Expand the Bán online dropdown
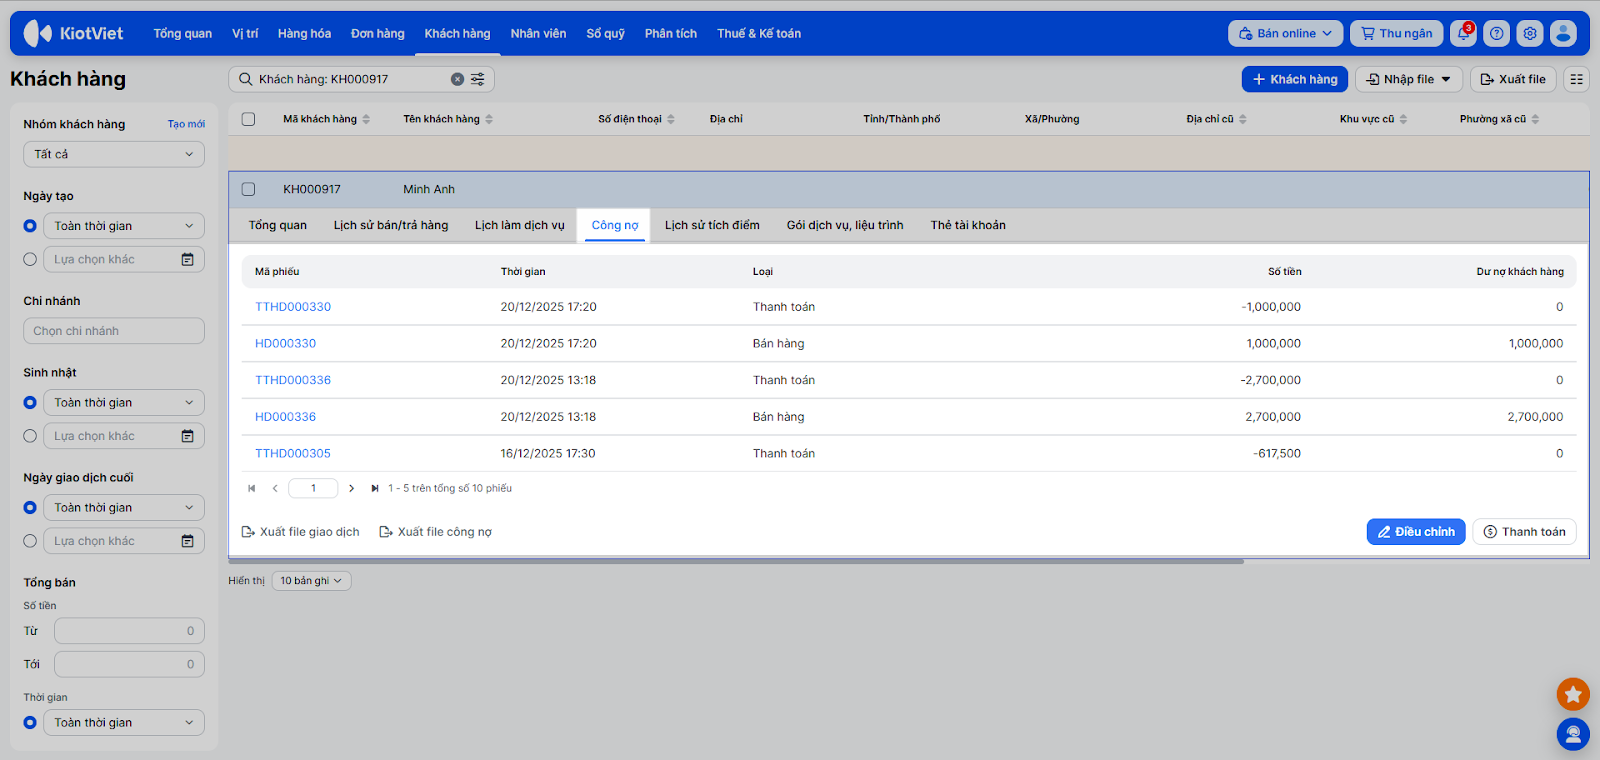This screenshot has height=760, width=1600. 1285,34
